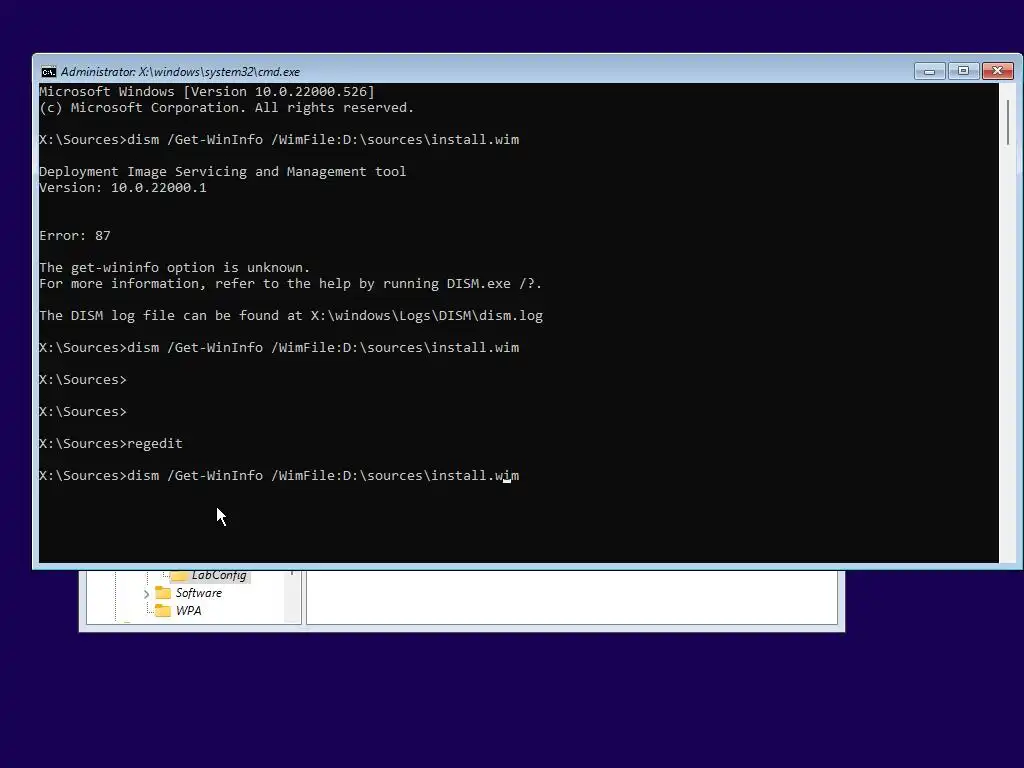
Task: Close the Administrator cmd.exe window
Action: coord(997,71)
